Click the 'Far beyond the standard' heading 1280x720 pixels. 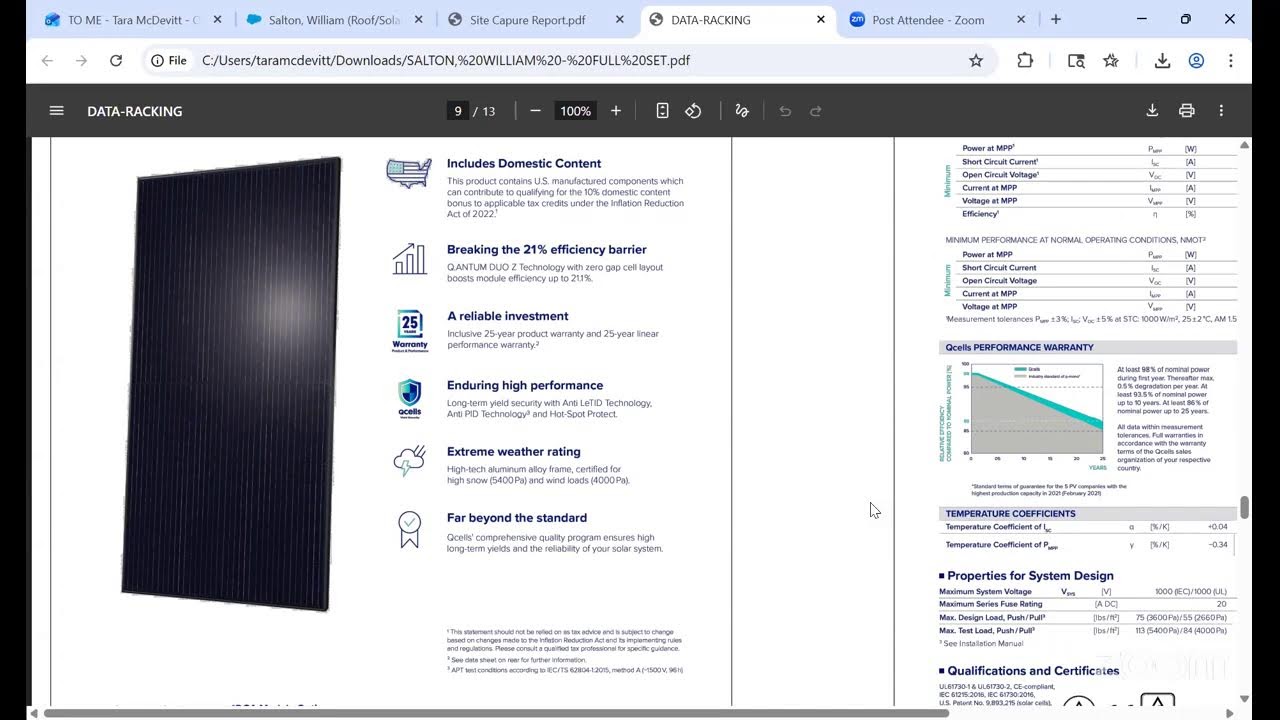517,518
